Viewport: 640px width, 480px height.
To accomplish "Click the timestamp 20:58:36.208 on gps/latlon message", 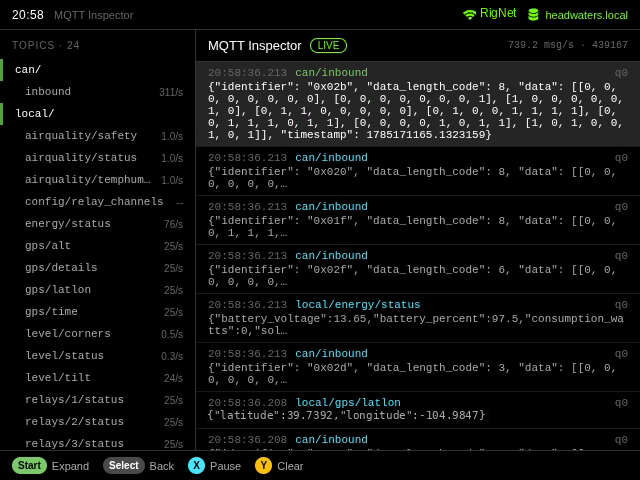I will [x=247, y=403].
